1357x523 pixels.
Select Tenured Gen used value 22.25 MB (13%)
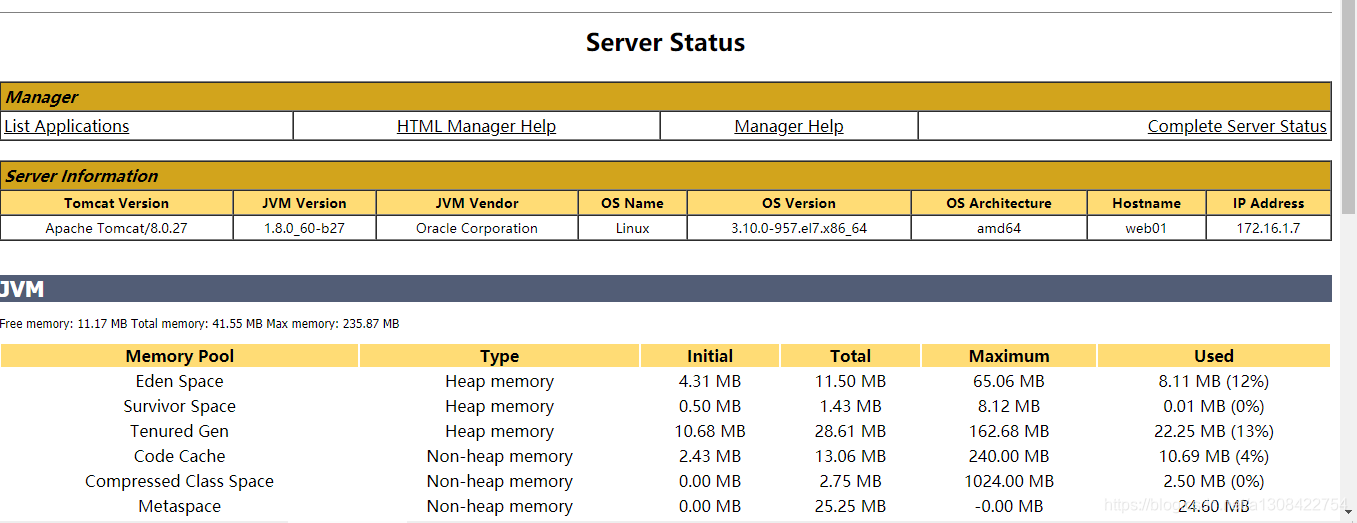(x=1214, y=431)
